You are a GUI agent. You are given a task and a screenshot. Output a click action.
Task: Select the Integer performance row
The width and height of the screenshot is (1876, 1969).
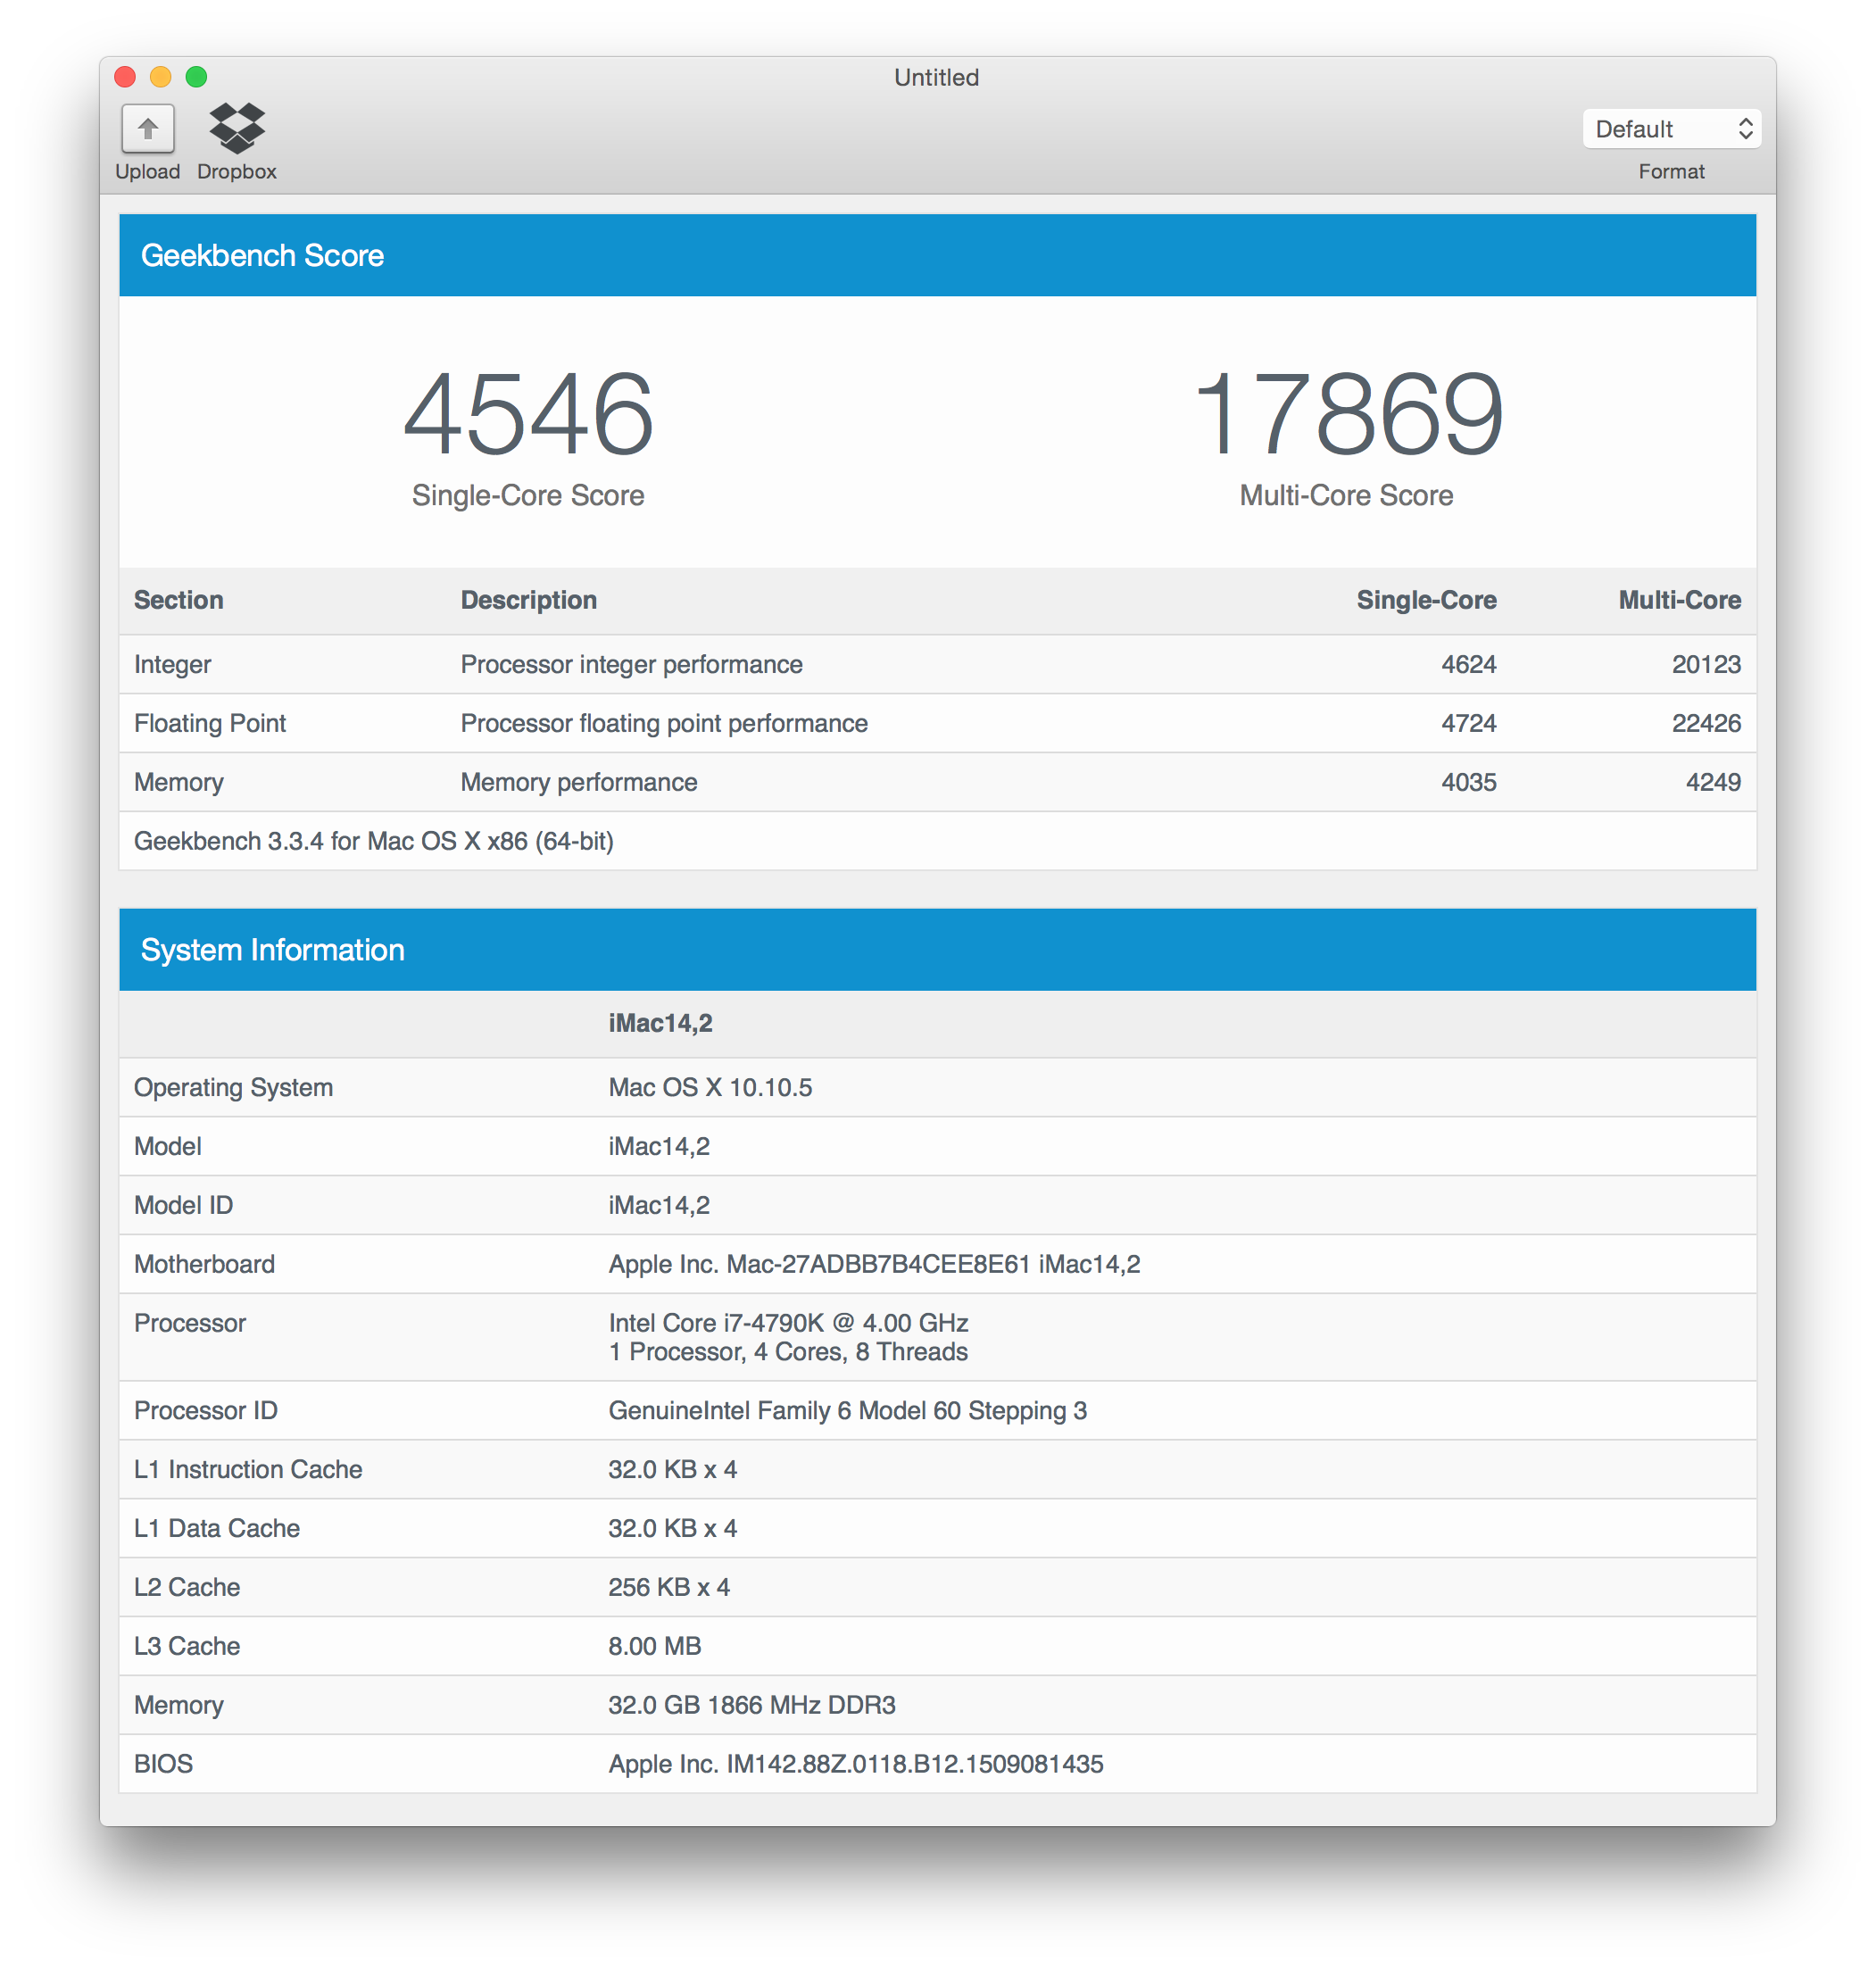pyautogui.click(x=630, y=664)
